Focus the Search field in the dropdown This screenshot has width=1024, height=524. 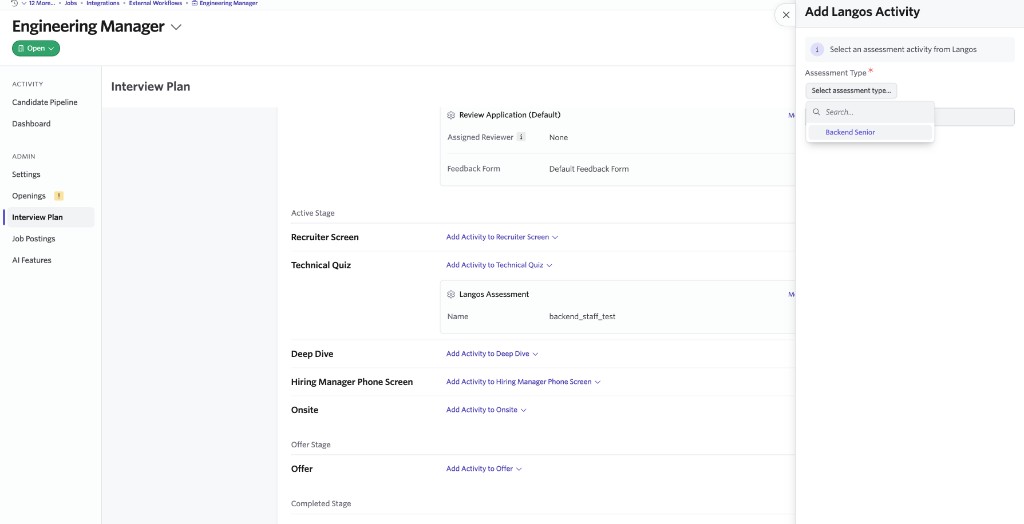click(870, 112)
